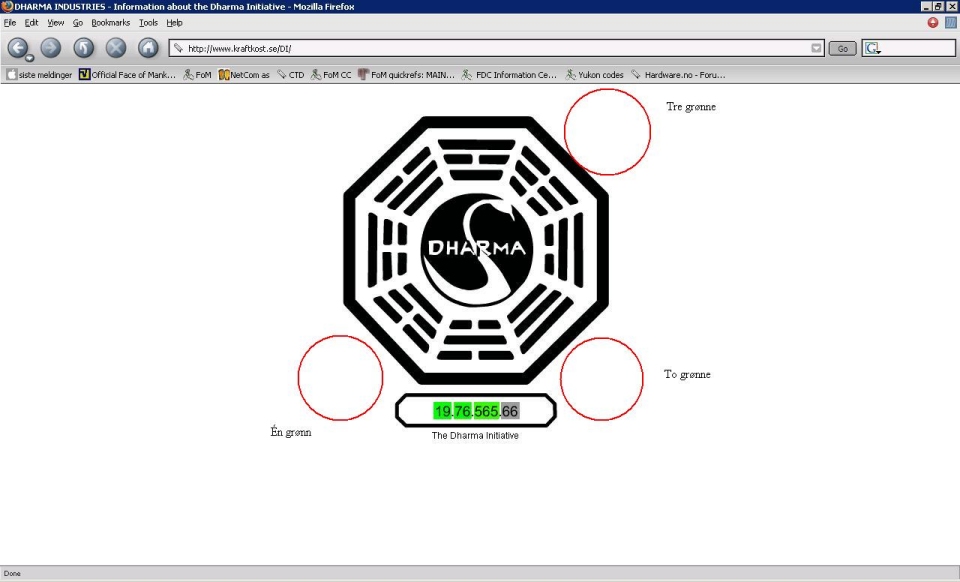
Task: Minimize the Firefox window
Action: click(x=926, y=6)
